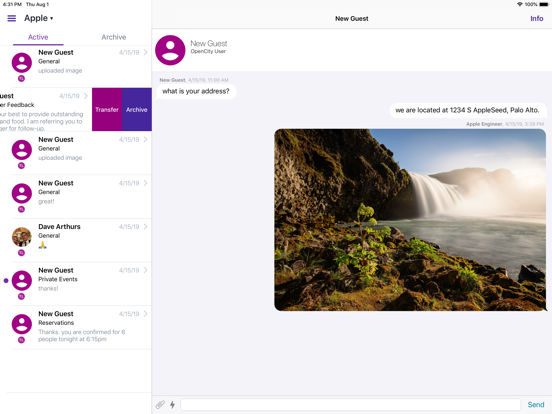The height and width of the screenshot is (414, 552).
Task: Click the unread dot beside Private Events
Action: [x=6, y=281]
